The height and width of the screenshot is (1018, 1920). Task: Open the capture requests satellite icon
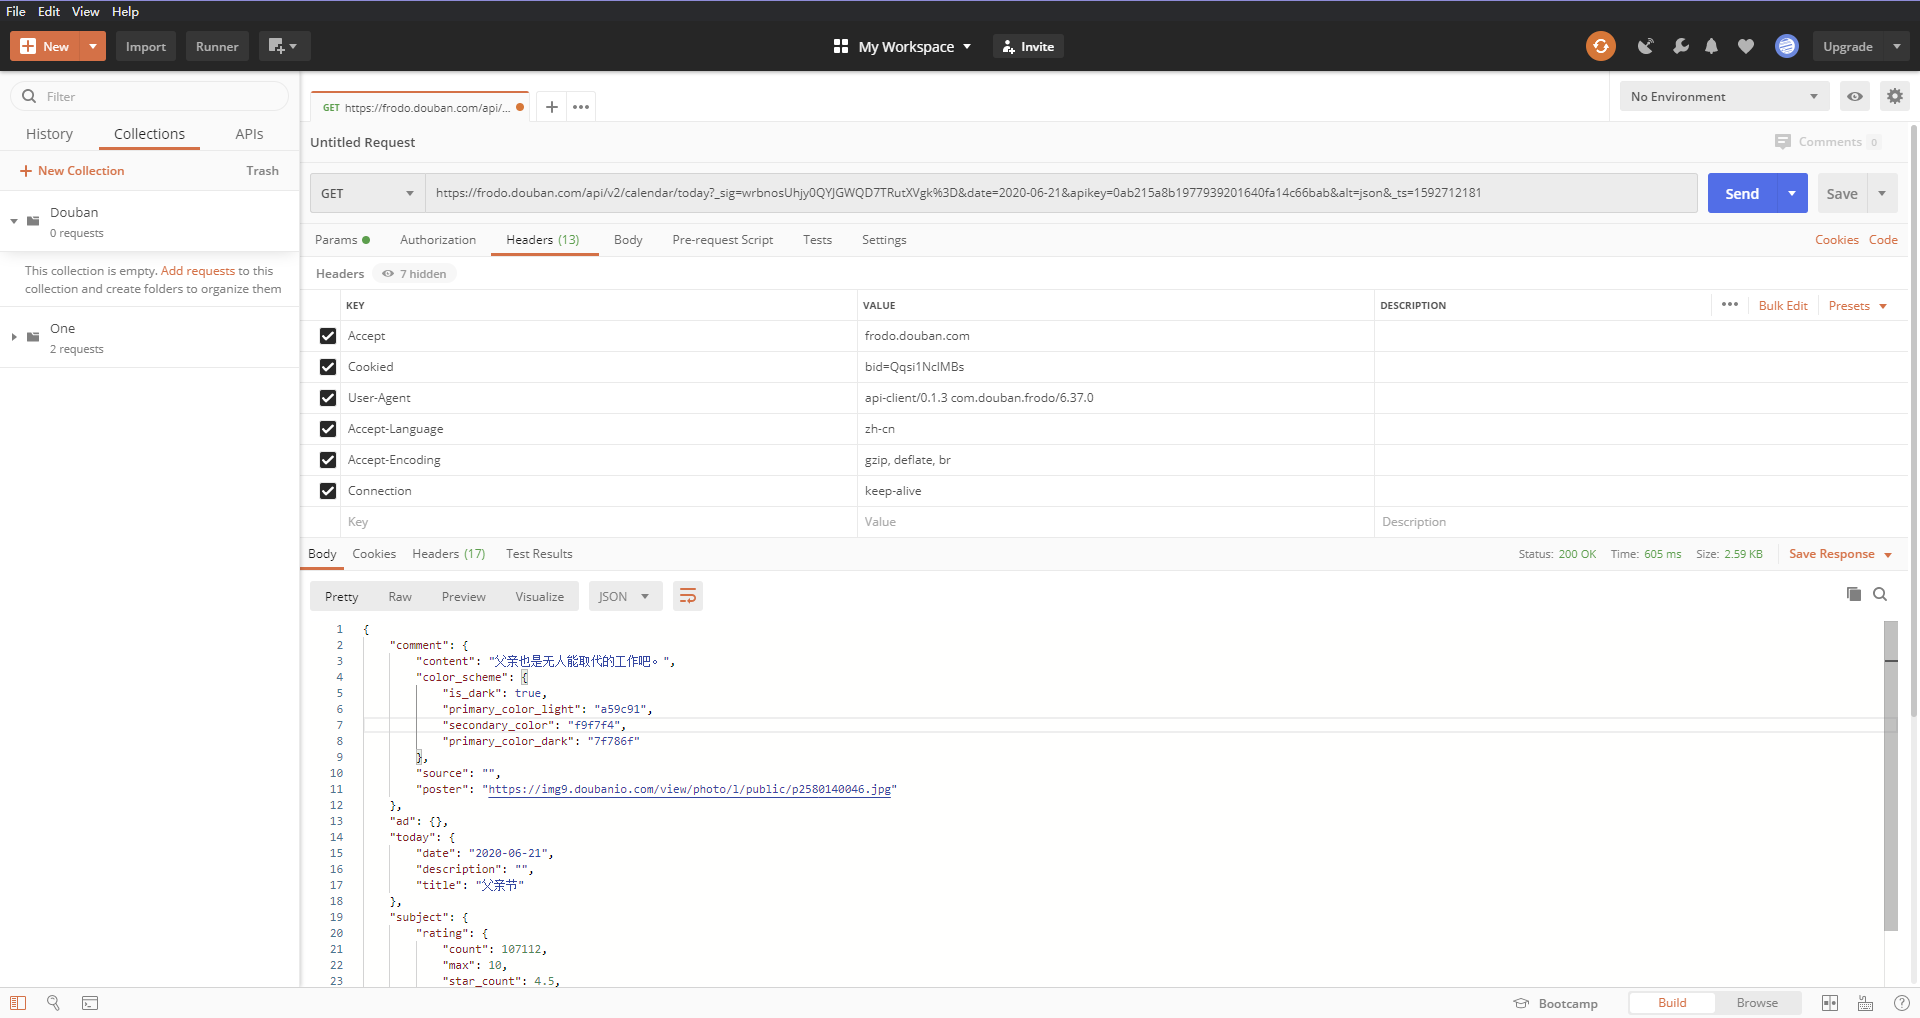1645,46
